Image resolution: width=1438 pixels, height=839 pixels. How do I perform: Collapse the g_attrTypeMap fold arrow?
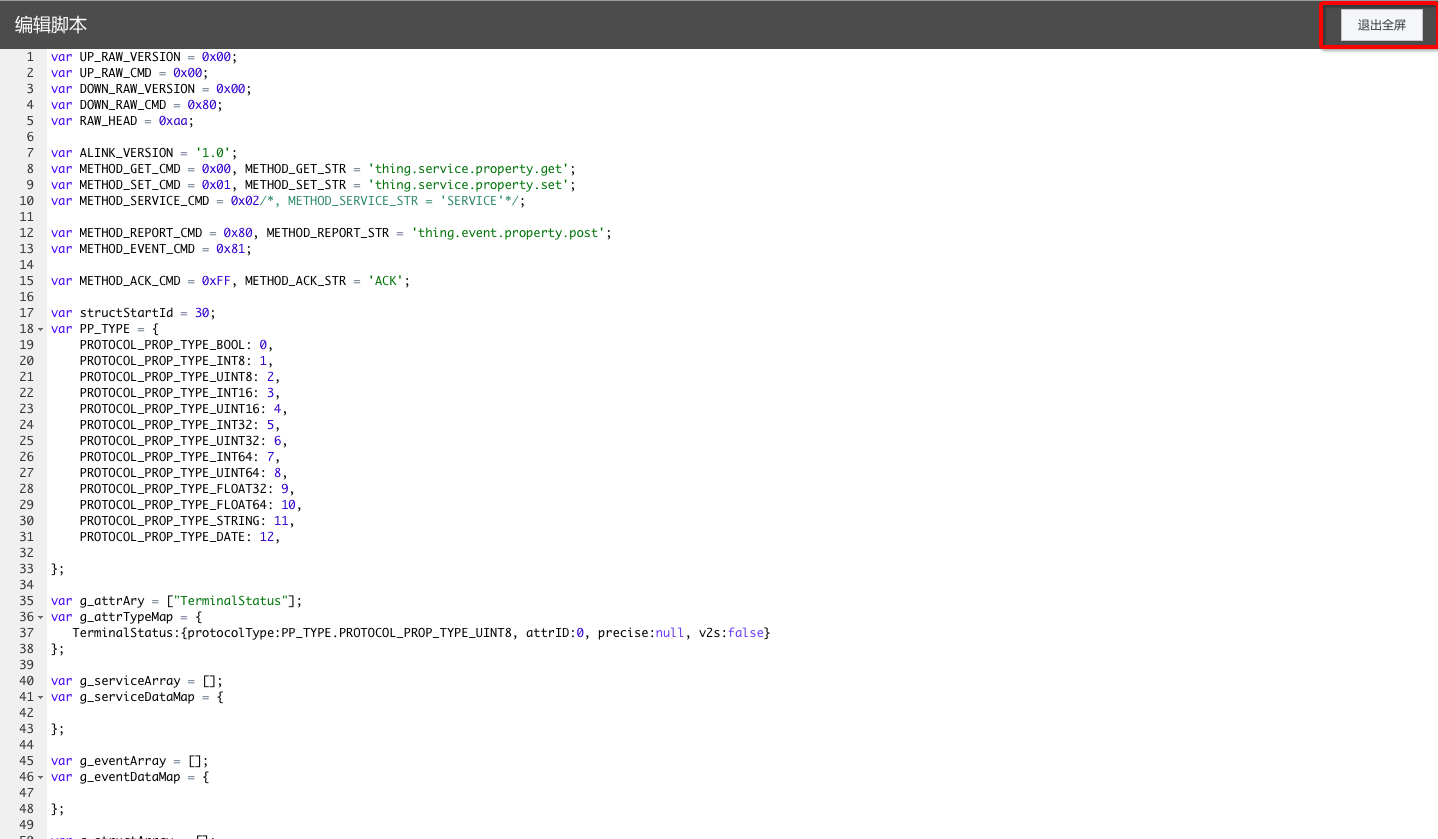point(40,617)
